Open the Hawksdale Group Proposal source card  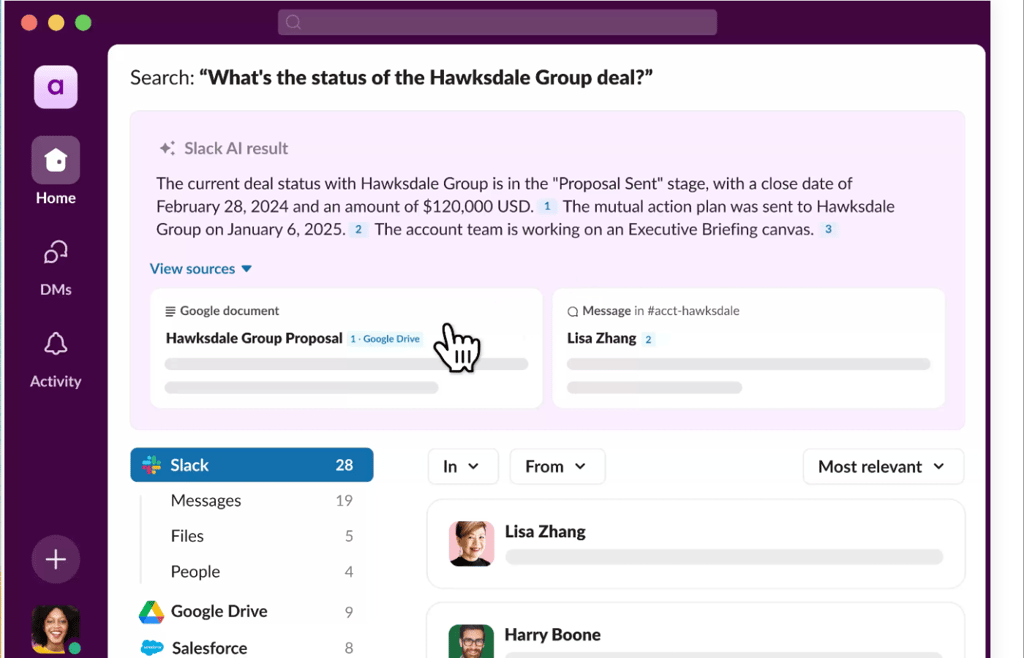click(254, 338)
